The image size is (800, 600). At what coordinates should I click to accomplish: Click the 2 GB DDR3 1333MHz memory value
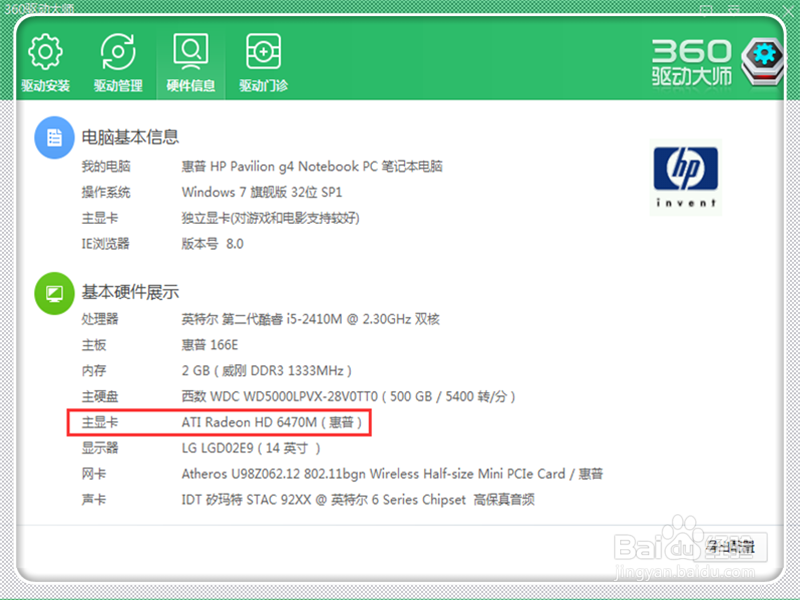(266, 371)
